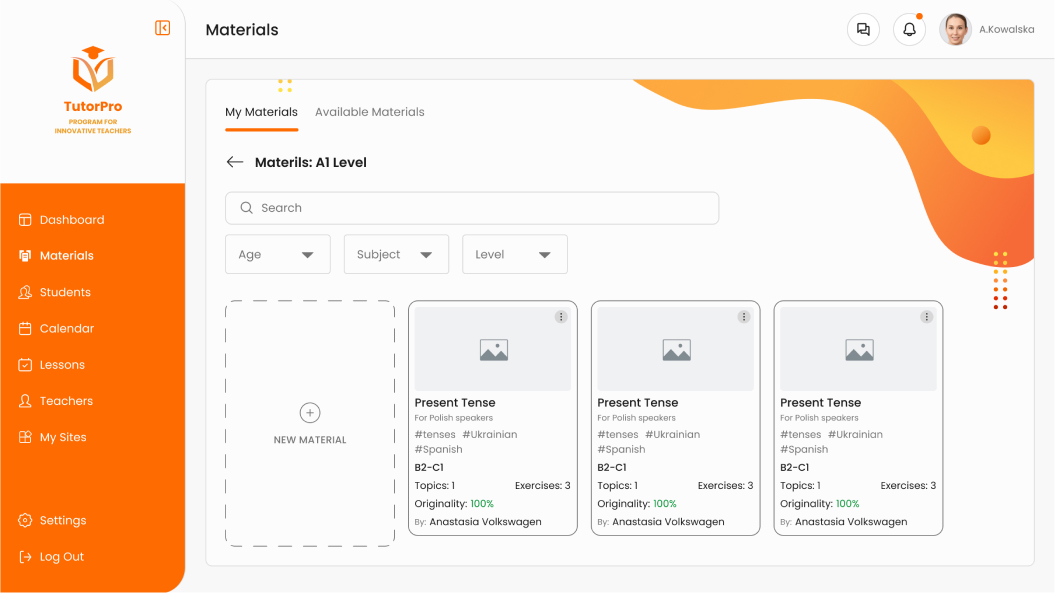This screenshot has width=1055, height=593.
Task: Open the third Present Tense card thumbnail
Action: pos(859,349)
